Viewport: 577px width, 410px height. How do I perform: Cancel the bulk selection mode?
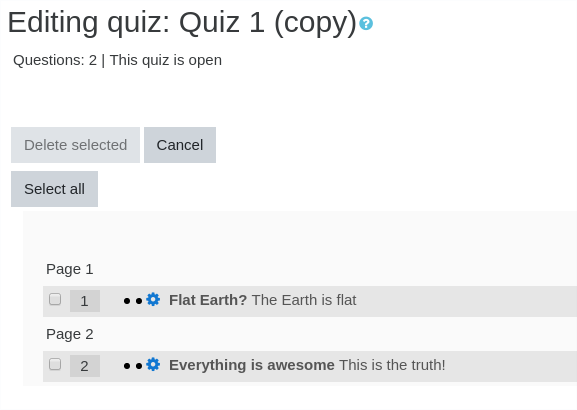[x=180, y=145]
